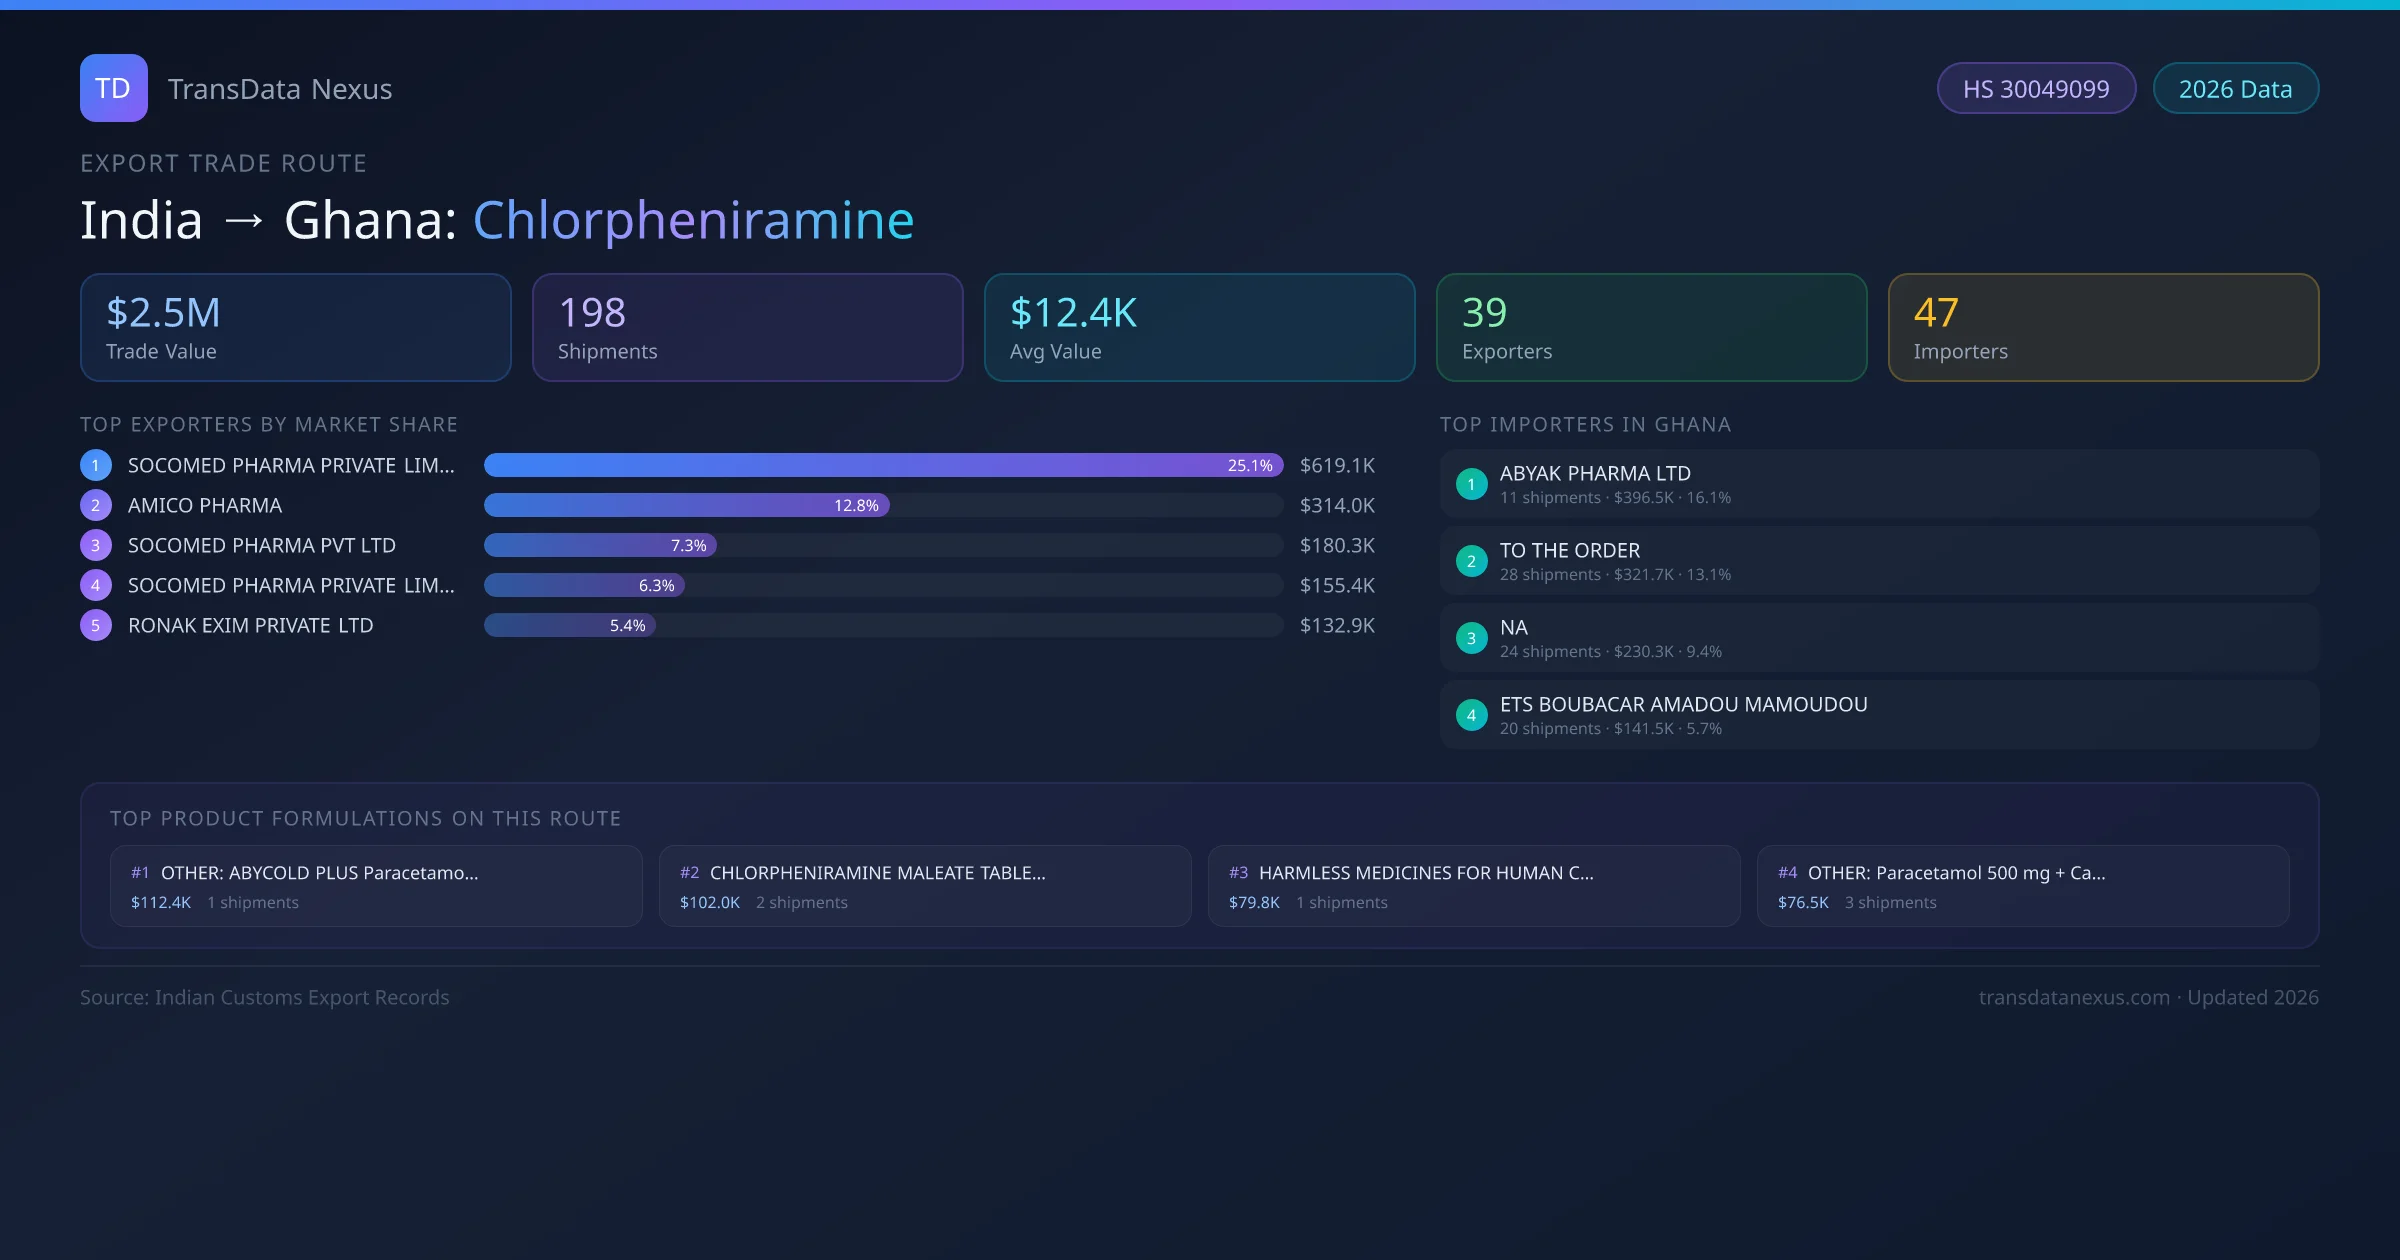Viewport: 2400px width, 1260px height.
Task: Click the TD TransData Nexus logo icon
Action: coord(113,88)
